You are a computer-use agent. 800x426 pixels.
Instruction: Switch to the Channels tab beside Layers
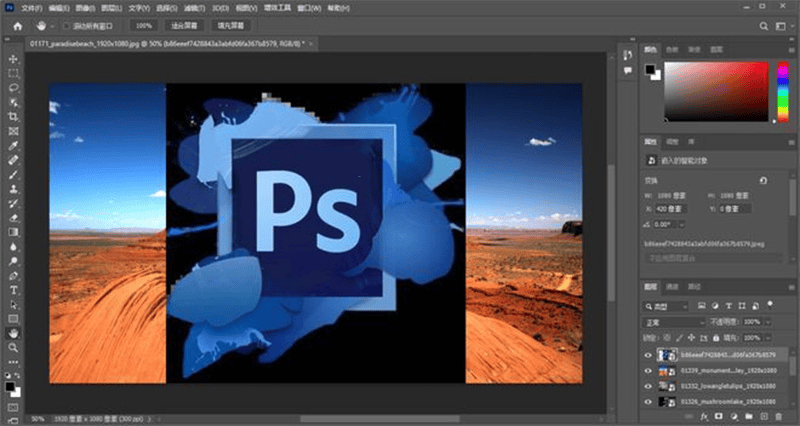tap(672, 287)
